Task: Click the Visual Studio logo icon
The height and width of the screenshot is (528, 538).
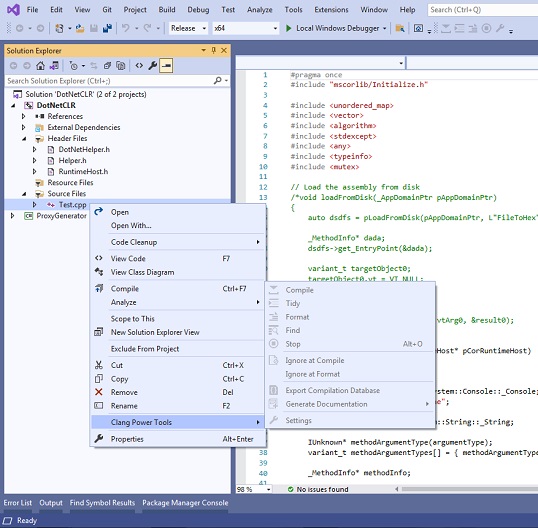Action: [13, 10]
